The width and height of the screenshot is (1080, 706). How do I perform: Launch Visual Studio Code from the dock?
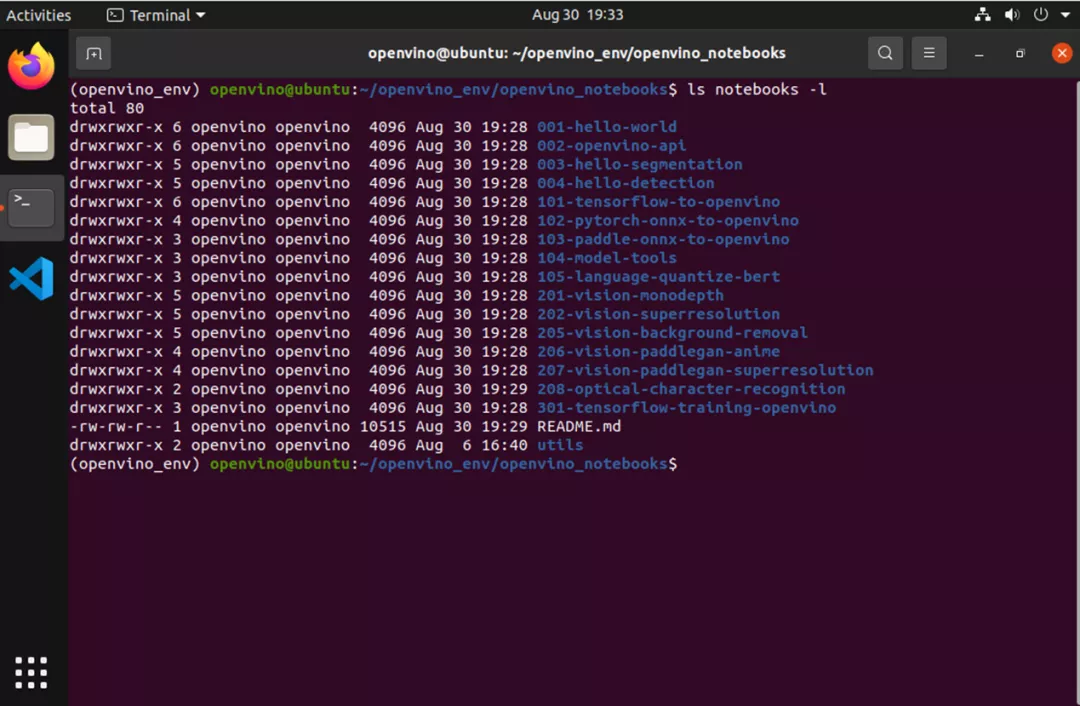coord(31,280)
